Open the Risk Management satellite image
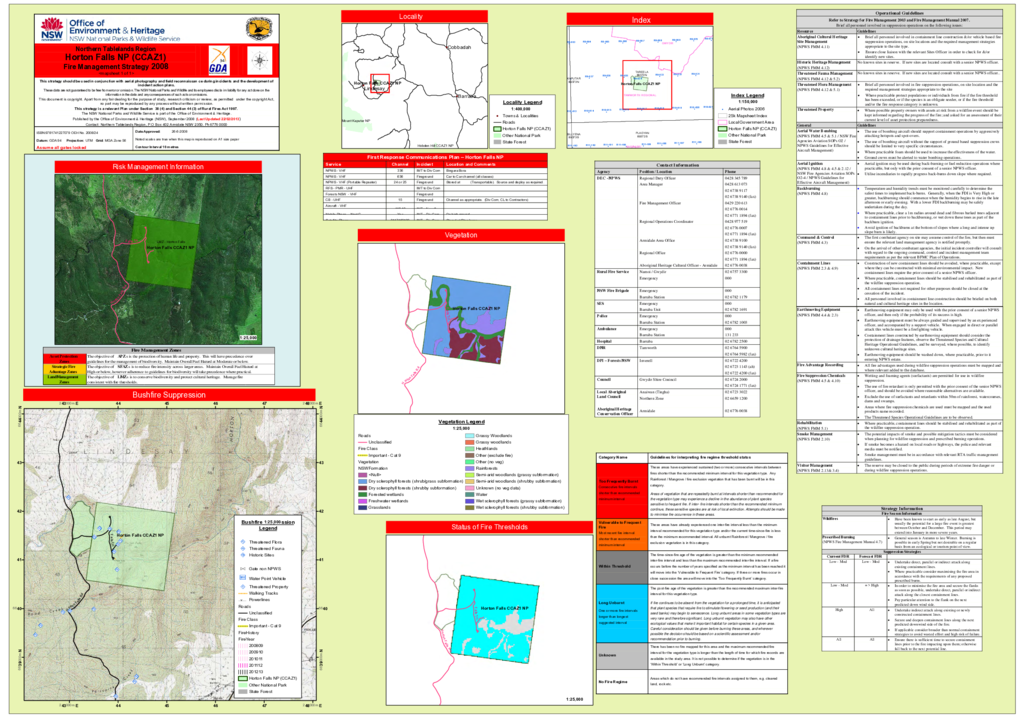This screenshot has height=723, width=1024. click(159, 259)
